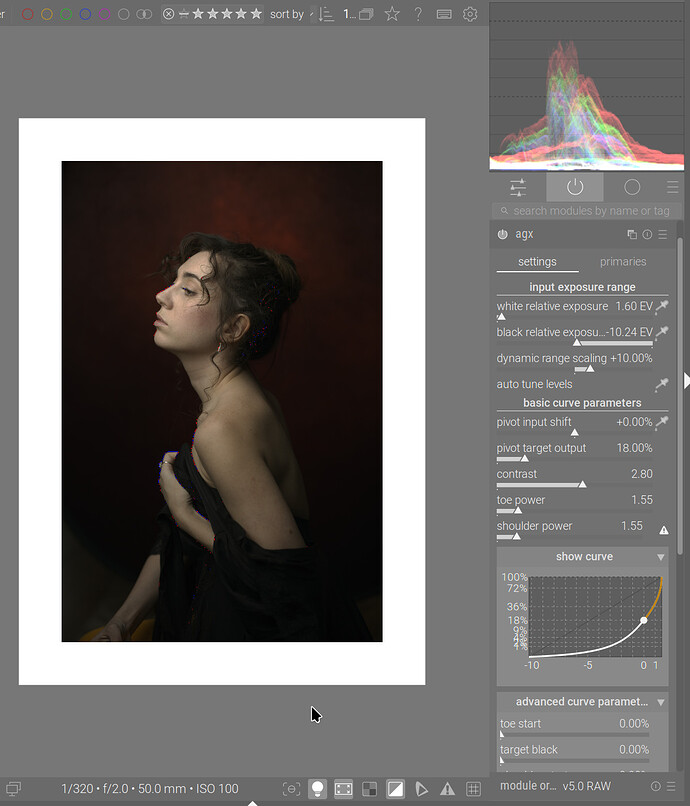Toggle guides grid overlay

click(x=473, y=789)
